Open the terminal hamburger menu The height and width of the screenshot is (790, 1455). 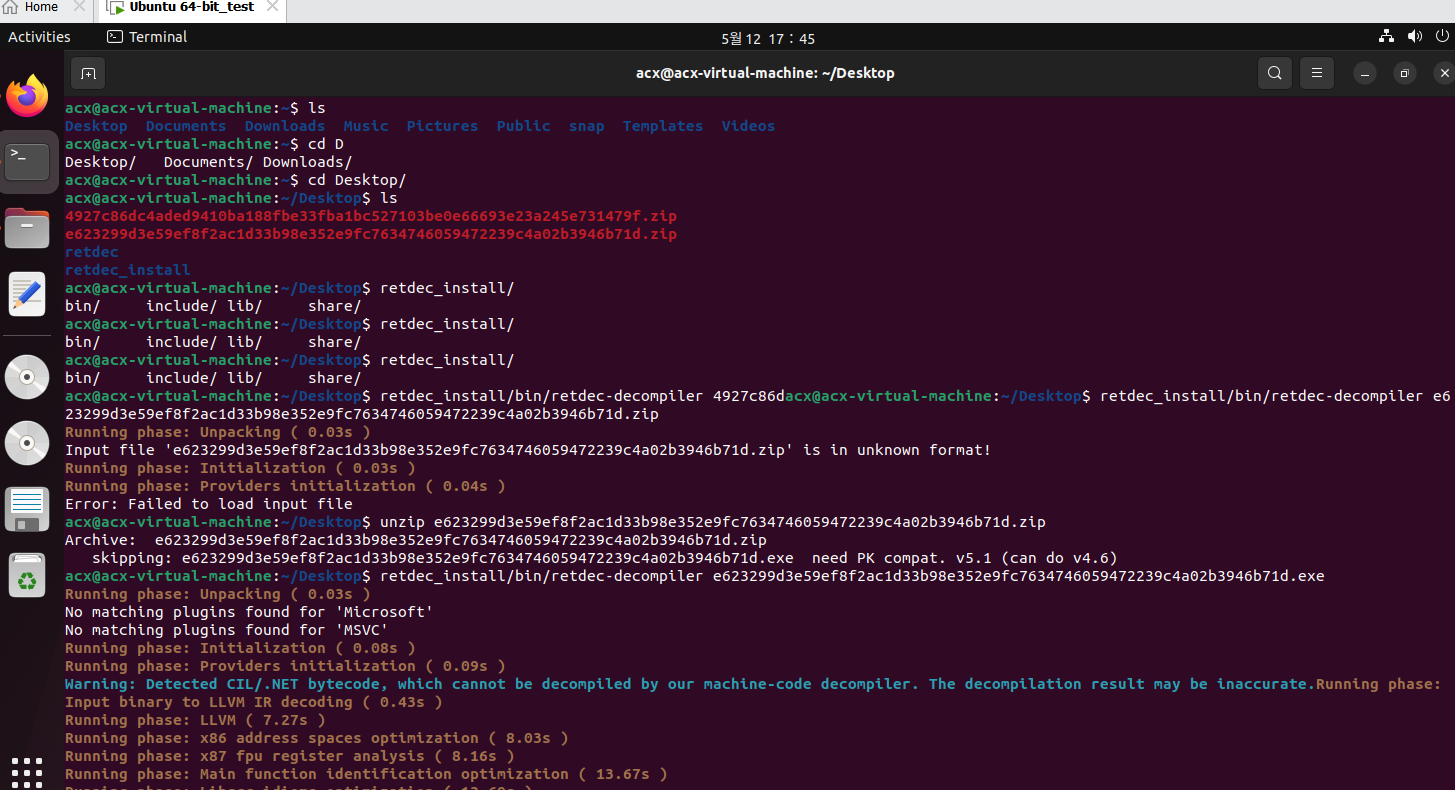[x=1317, y=73]
